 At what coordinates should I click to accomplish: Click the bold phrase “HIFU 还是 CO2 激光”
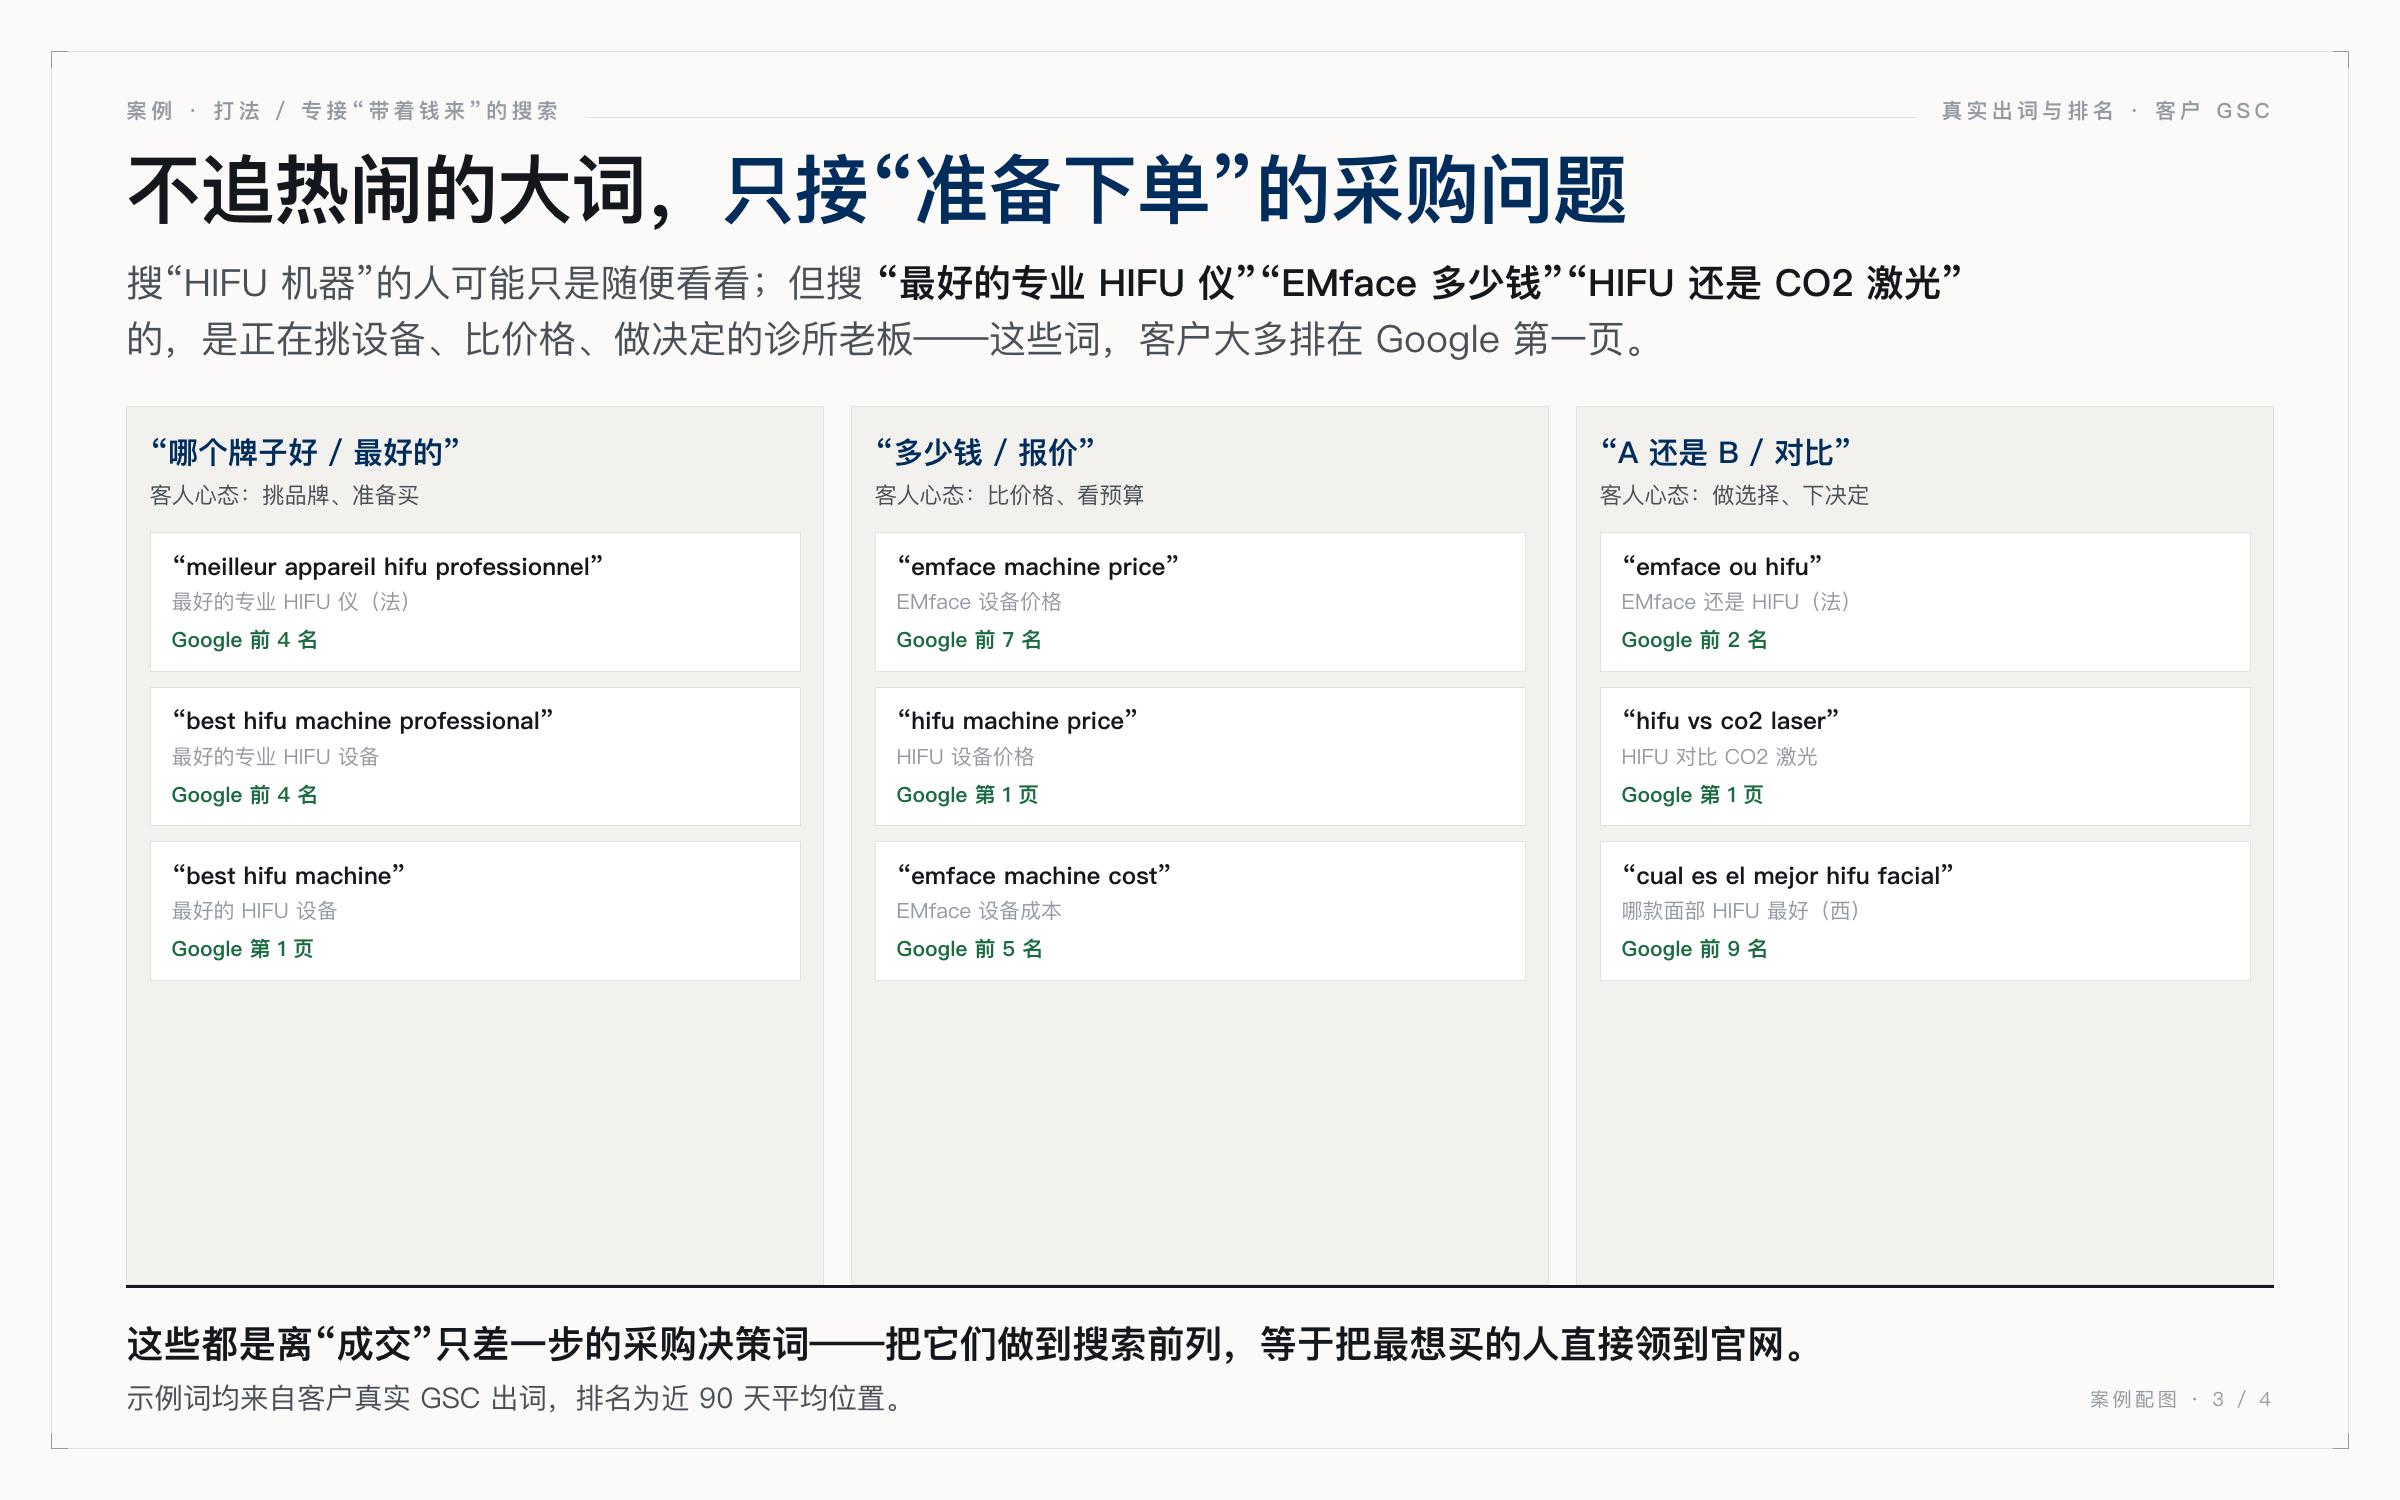(1765, 283)
